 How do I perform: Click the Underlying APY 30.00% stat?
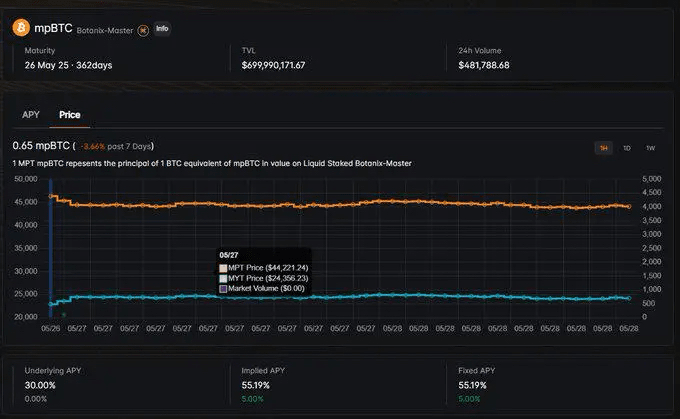point(40,384)
